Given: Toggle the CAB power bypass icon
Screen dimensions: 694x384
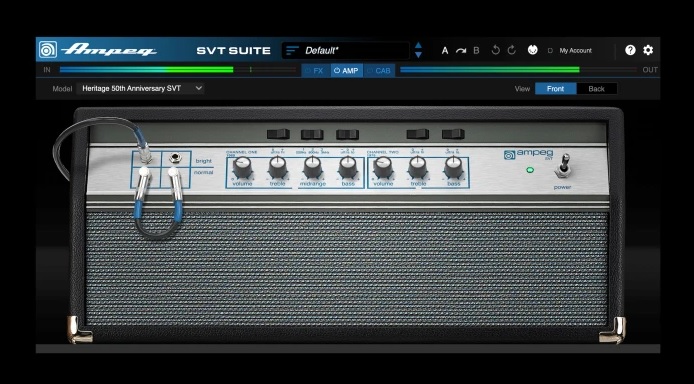Looking at the screenshot, I should pyautogui.click(x=370, y=70).
